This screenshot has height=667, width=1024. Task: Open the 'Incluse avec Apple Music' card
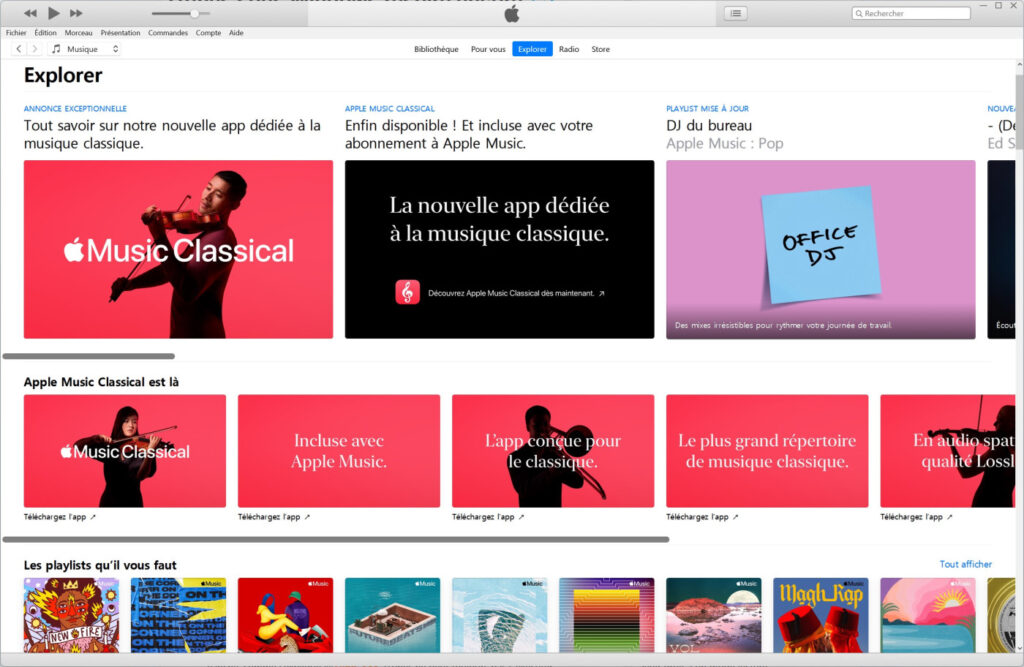click(339, 451)
